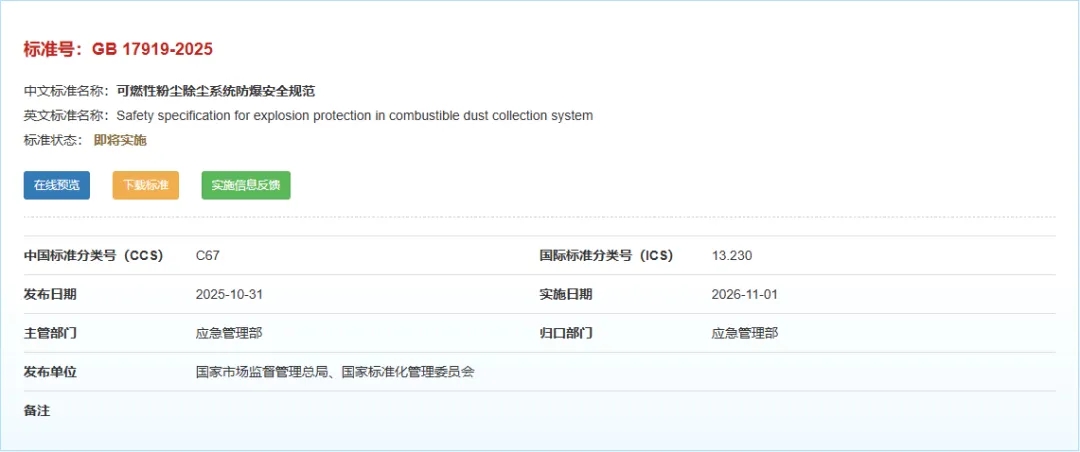Click 应急管理部 beside the 主管部门 label

[229, 333]
